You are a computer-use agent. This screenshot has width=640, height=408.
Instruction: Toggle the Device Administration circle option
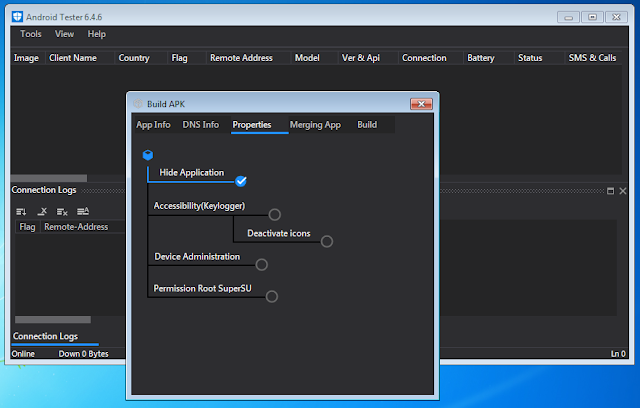pos(262,264)
